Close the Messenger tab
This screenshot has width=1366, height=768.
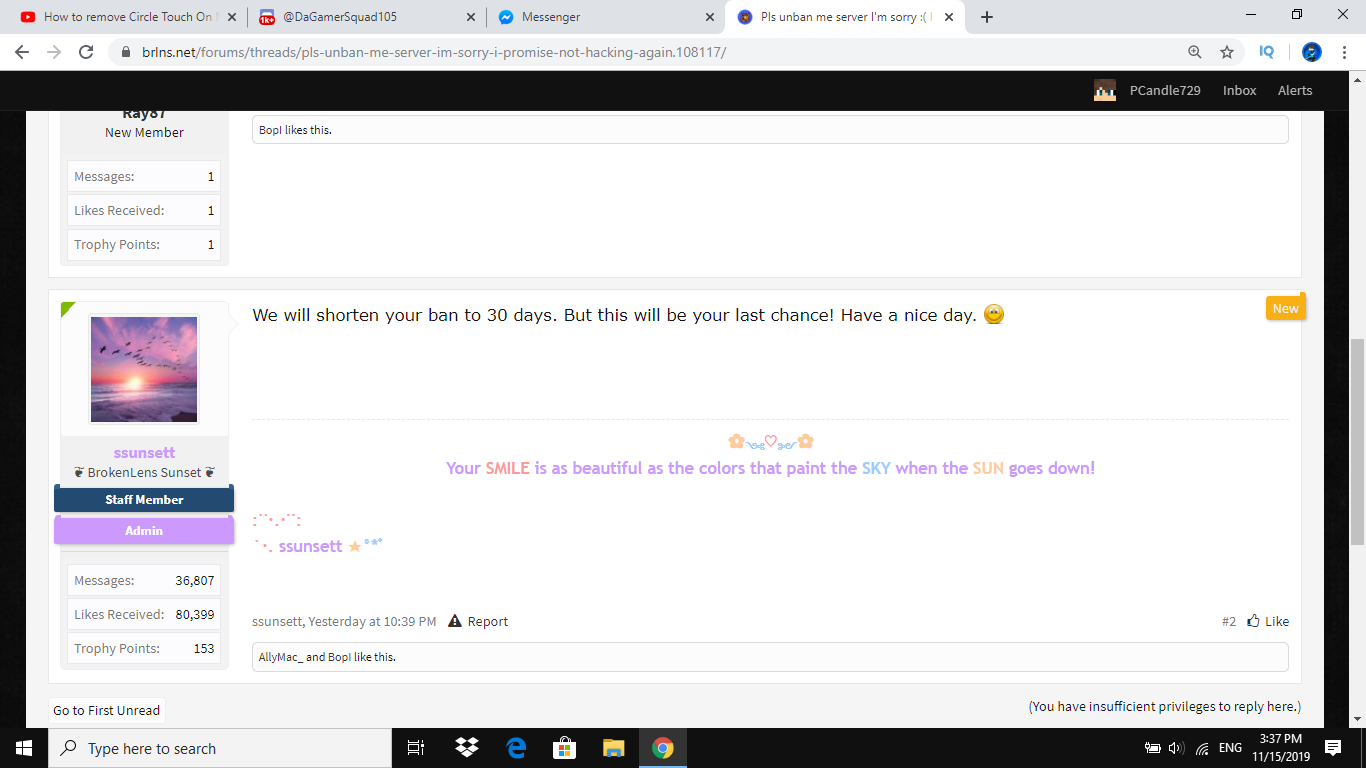[x=710, y=17]
